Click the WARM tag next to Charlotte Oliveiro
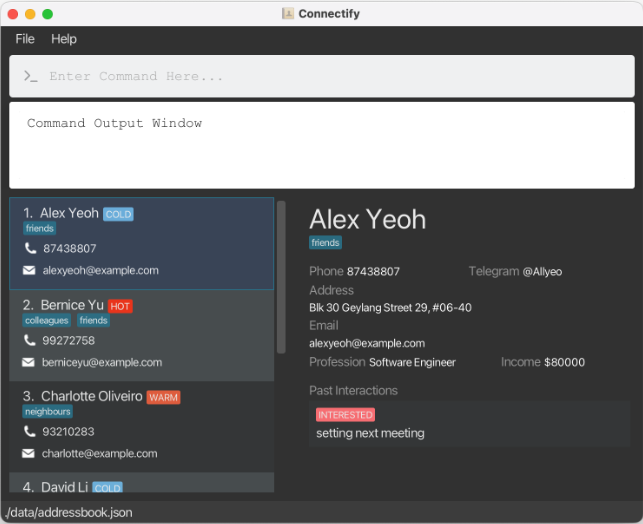This screenshot has width=643, height=524. click(x=163, y=397)
